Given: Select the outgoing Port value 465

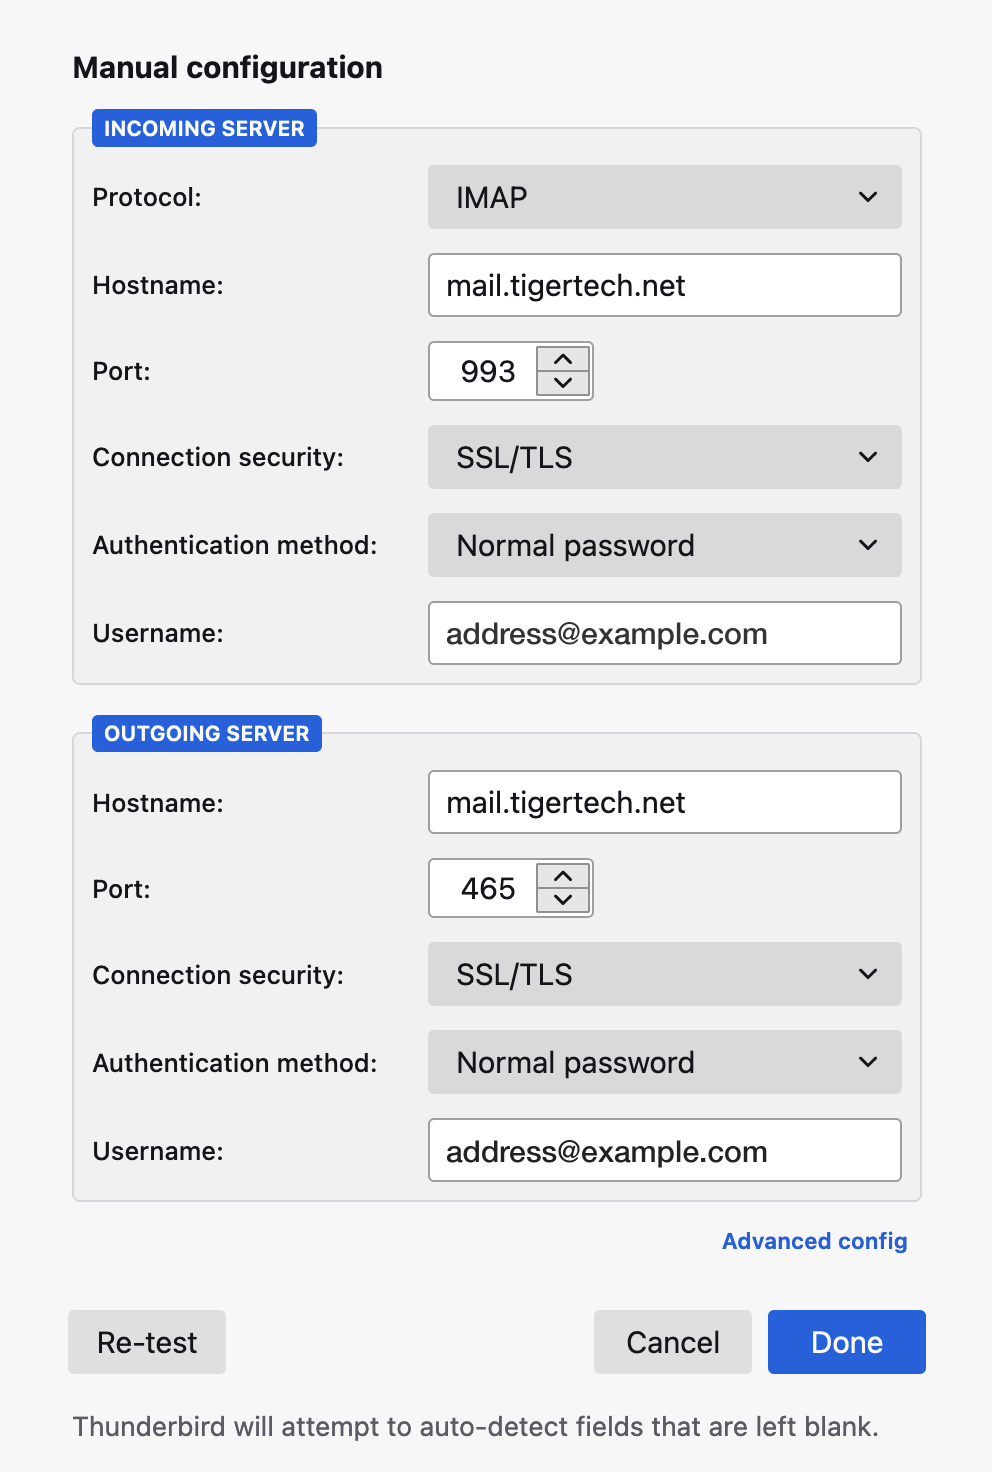Looking at the screenshot, I should click(487, 888).
